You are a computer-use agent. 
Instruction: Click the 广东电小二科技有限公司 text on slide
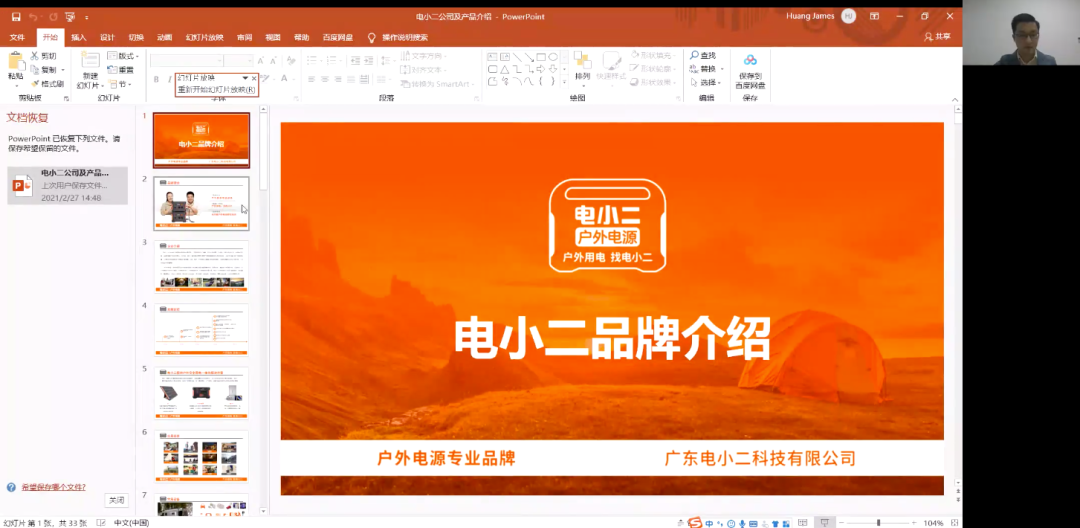coord(760,458)
